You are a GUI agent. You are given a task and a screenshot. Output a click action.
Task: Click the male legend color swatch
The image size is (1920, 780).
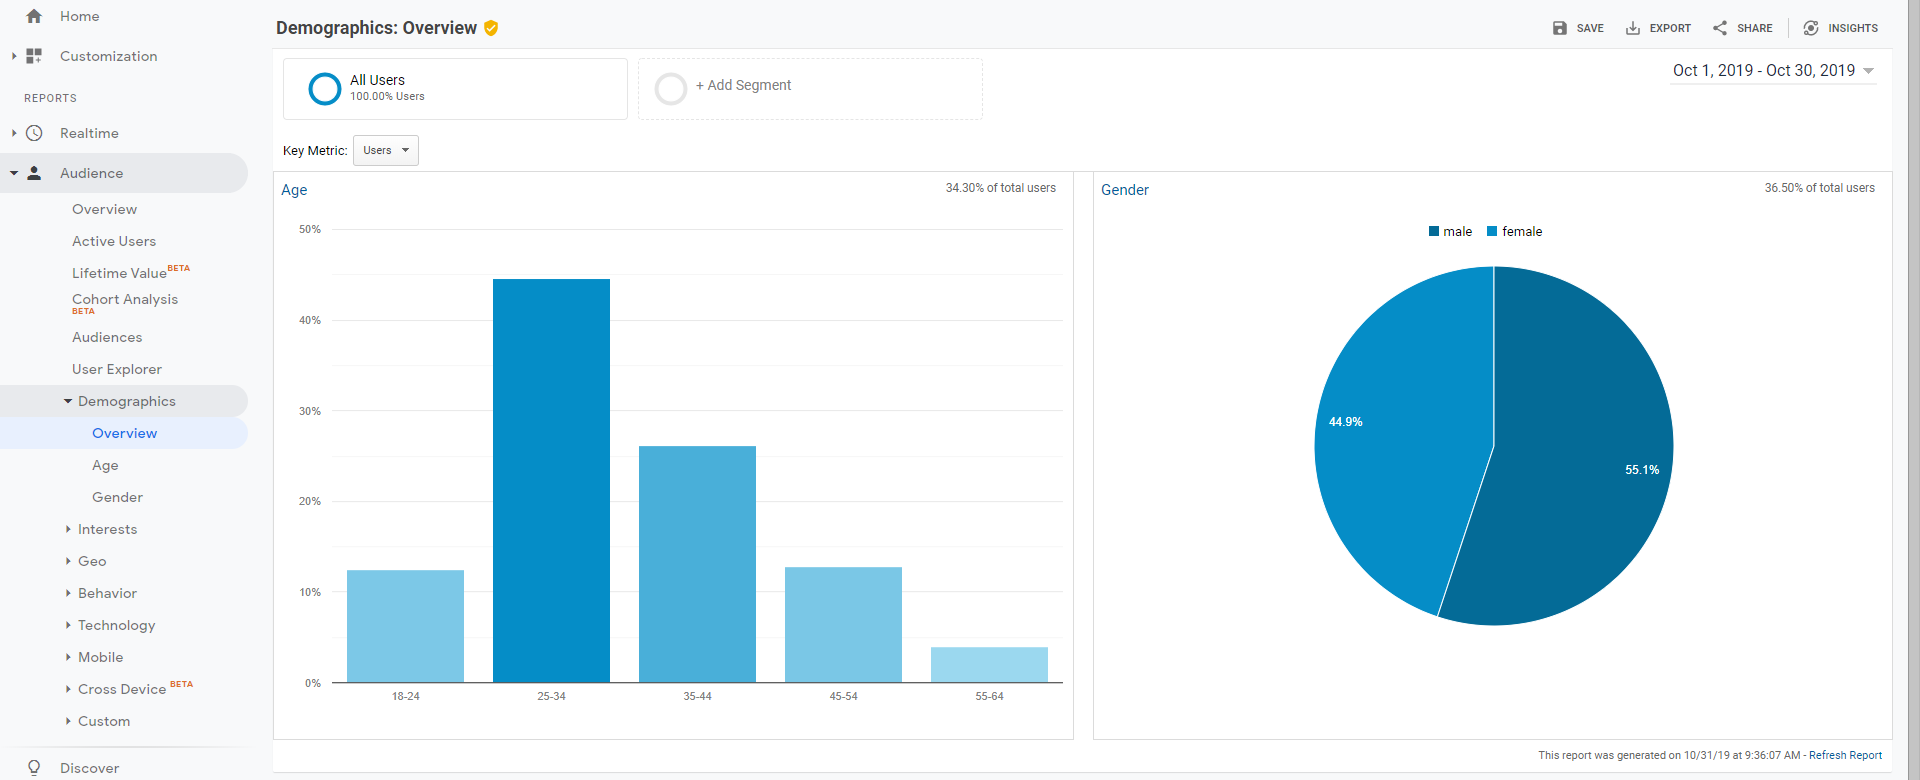pyautogui.click(x=1434, y=231)
